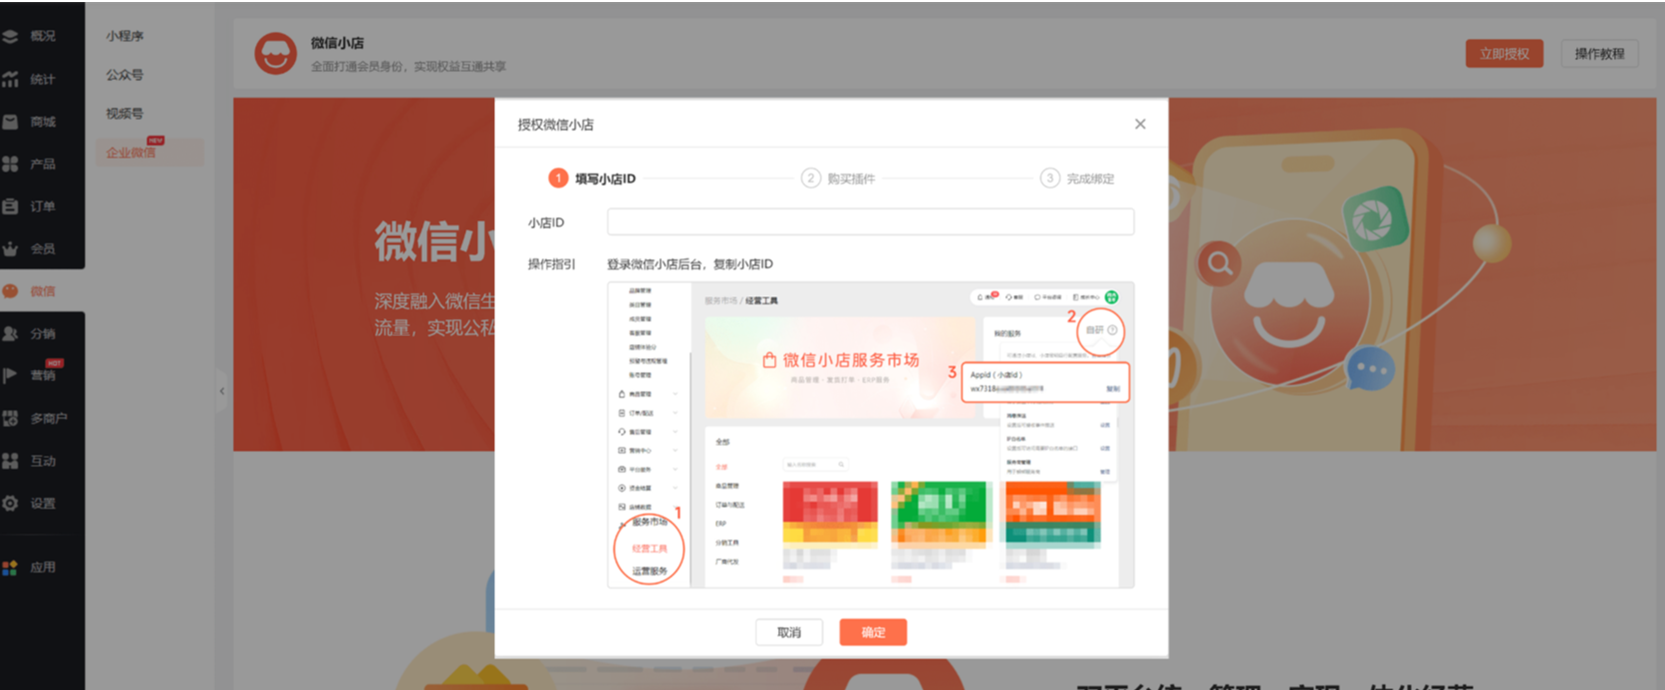Click the 微信小店 shop logo icon
Screen dimensions: 1665x690
click(x=275, y=53)
